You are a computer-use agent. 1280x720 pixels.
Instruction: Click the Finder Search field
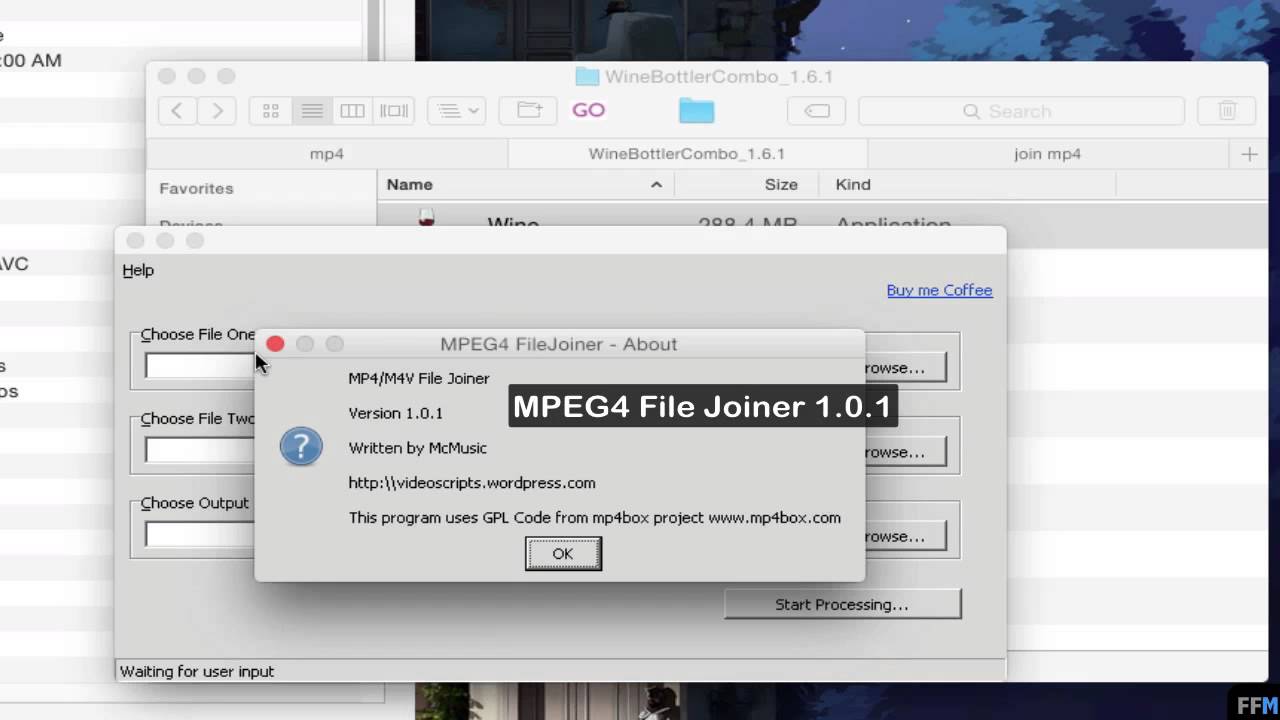[x=1021, y=111]
